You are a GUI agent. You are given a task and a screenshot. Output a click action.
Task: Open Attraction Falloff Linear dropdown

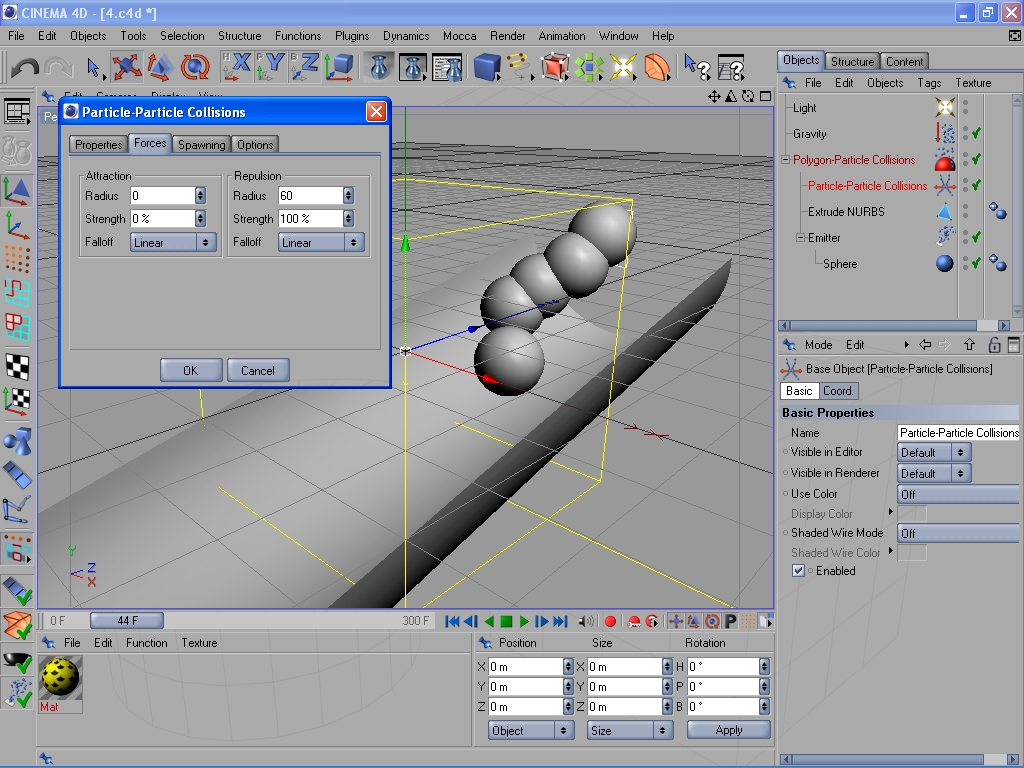[173, 242]
